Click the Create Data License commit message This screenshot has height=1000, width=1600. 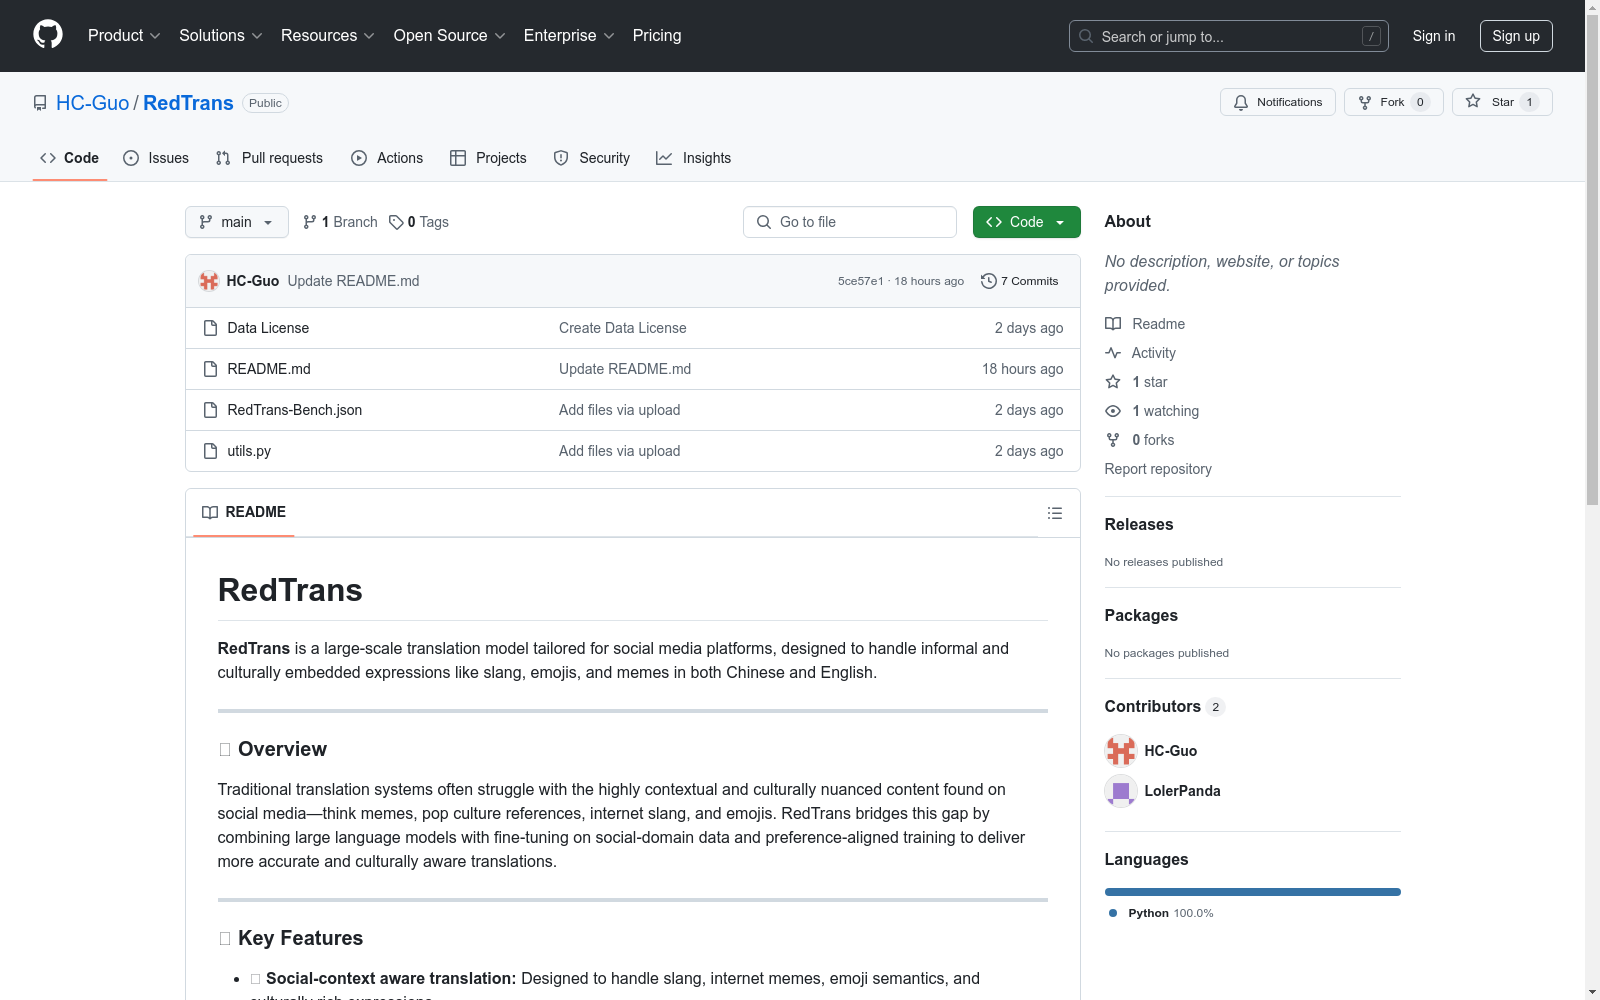coord(623,328)
